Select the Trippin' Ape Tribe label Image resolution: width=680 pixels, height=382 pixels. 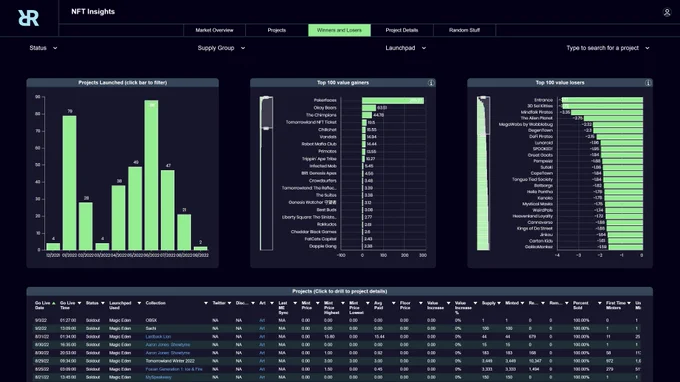click(x=319, y=159)
